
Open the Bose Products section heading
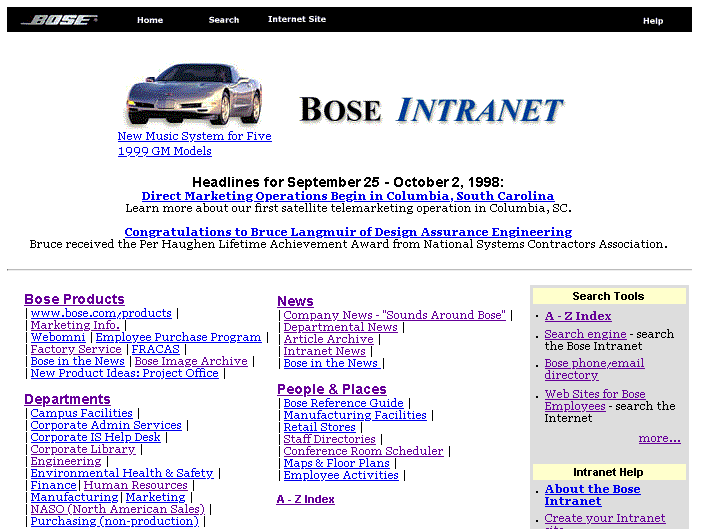tap(74, 299)
